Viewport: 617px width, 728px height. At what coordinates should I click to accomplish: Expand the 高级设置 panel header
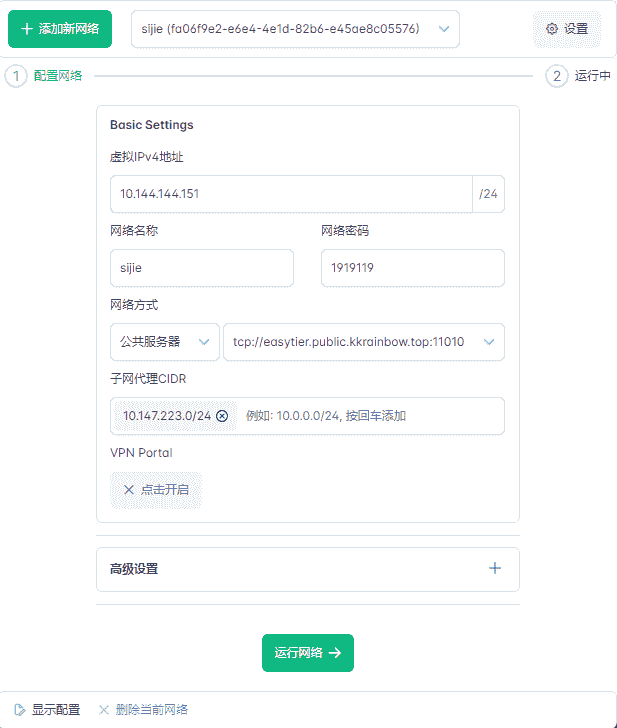(x=300, y=569)
